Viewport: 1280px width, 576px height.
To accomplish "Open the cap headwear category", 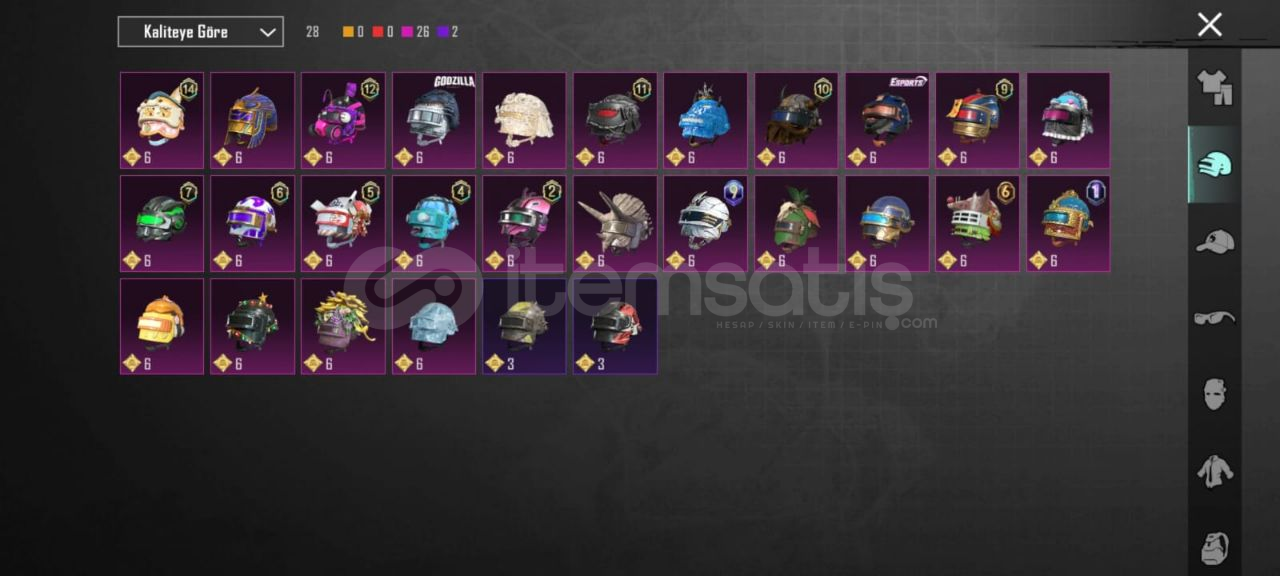I will (1214, 241).
